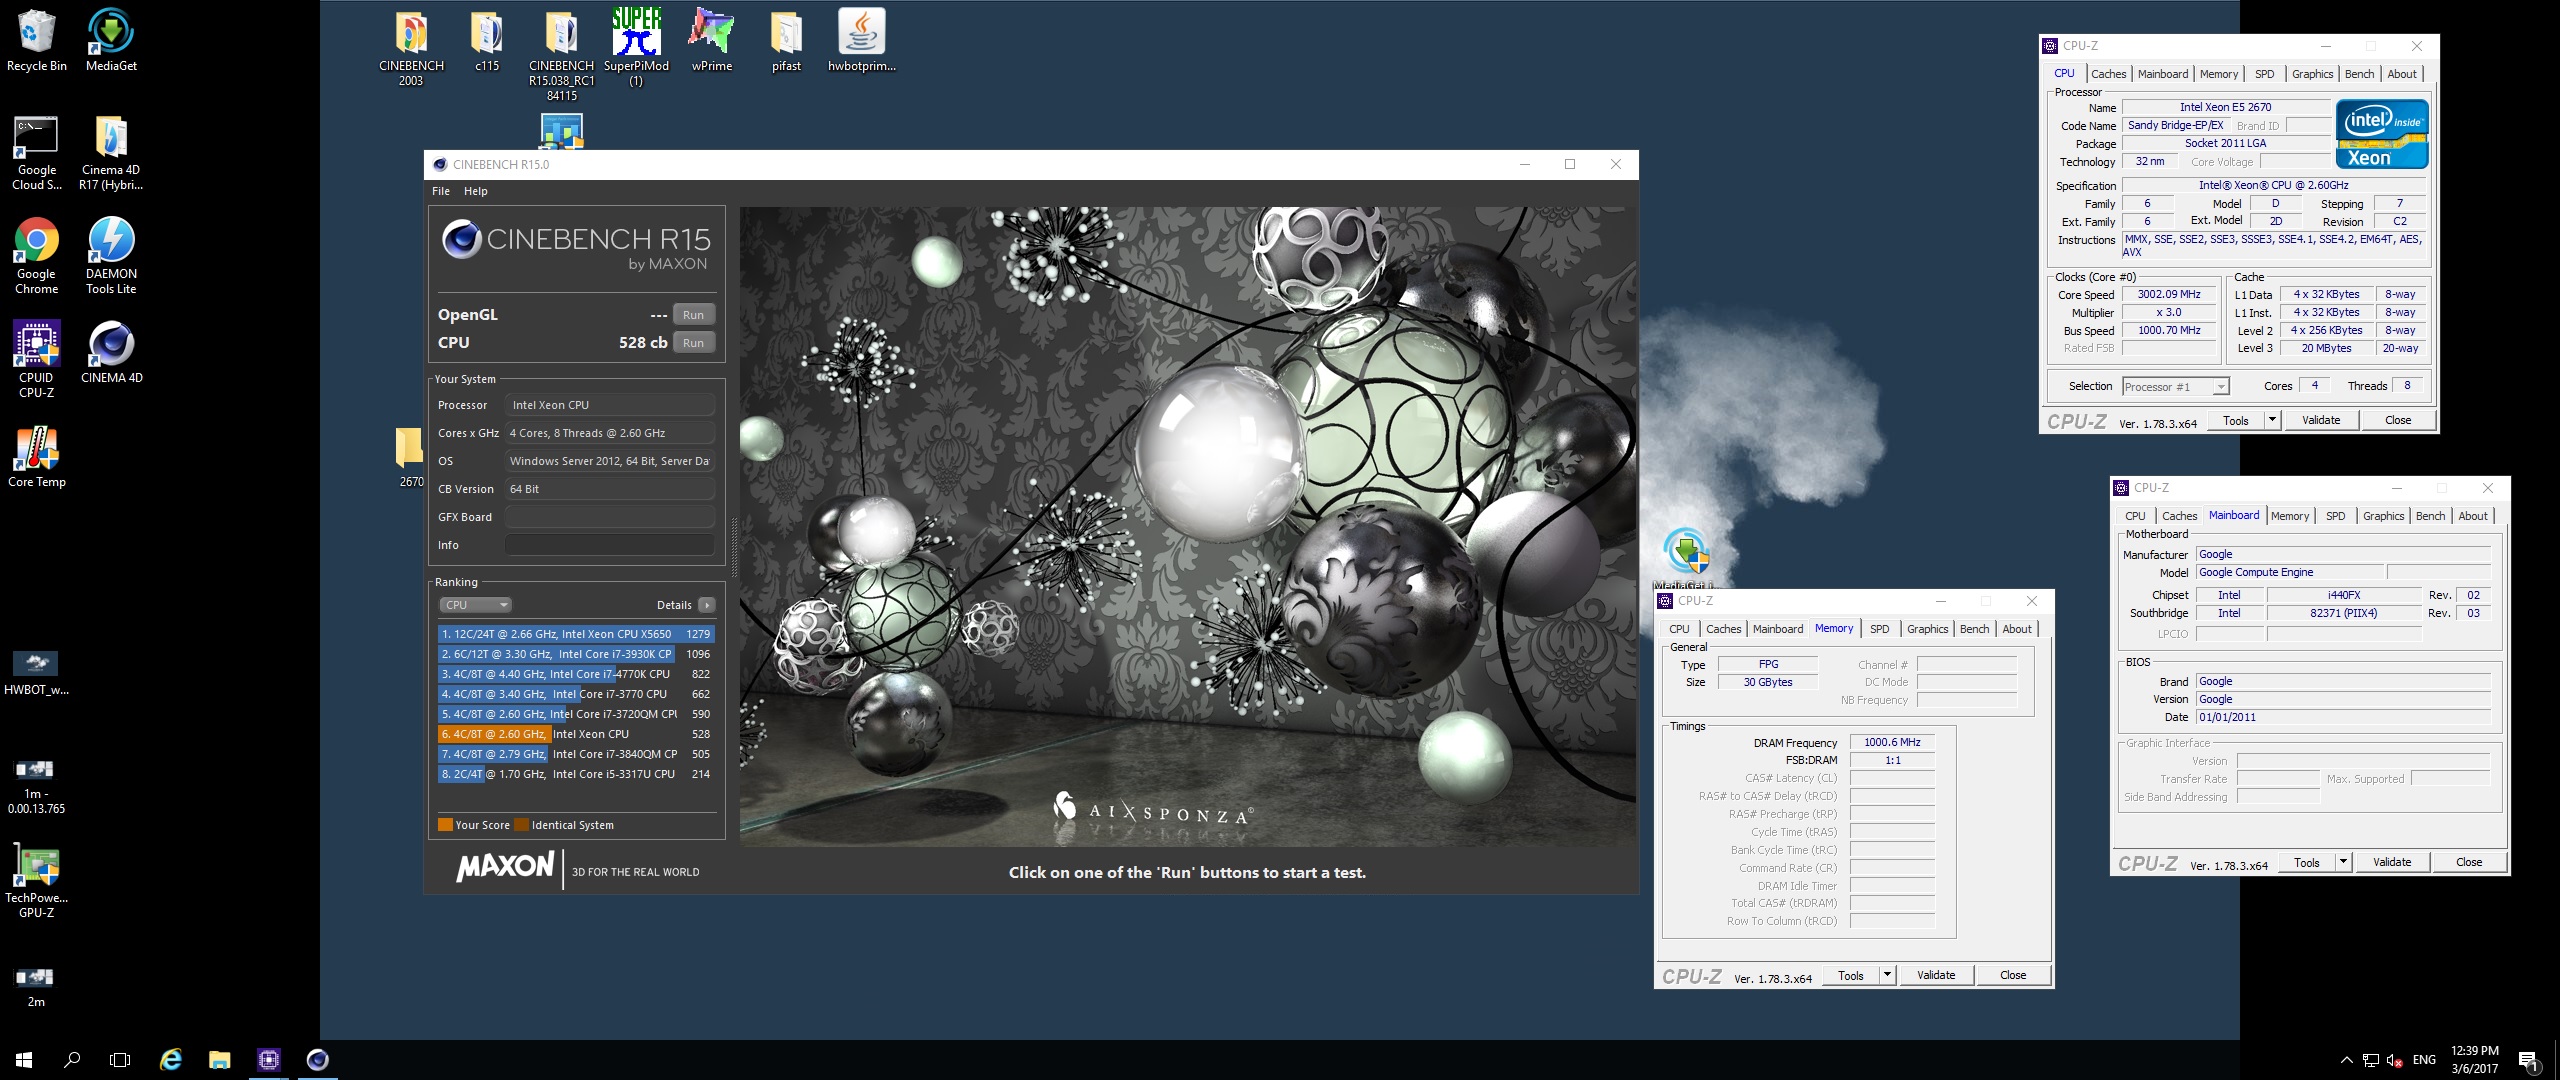Open Tools dropdown arrow in Memory CPU-Z
The image size is (2560, 1080).
click(1887, 975)
